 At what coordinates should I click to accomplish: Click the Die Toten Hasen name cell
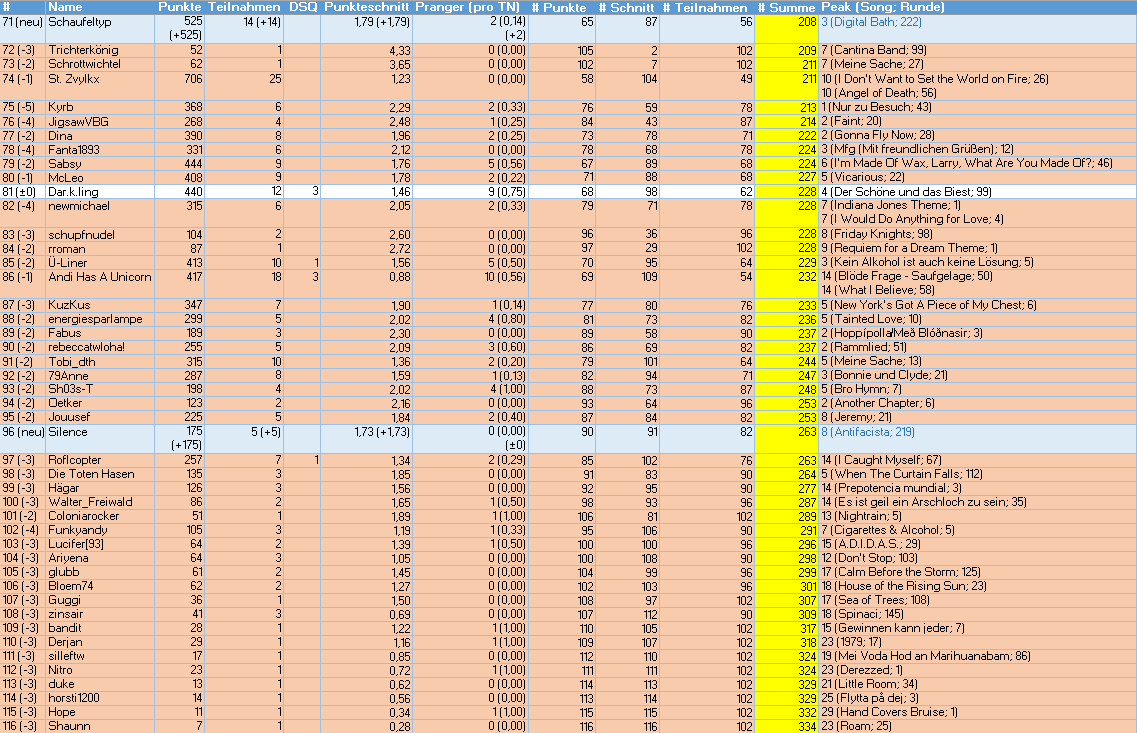91,474
